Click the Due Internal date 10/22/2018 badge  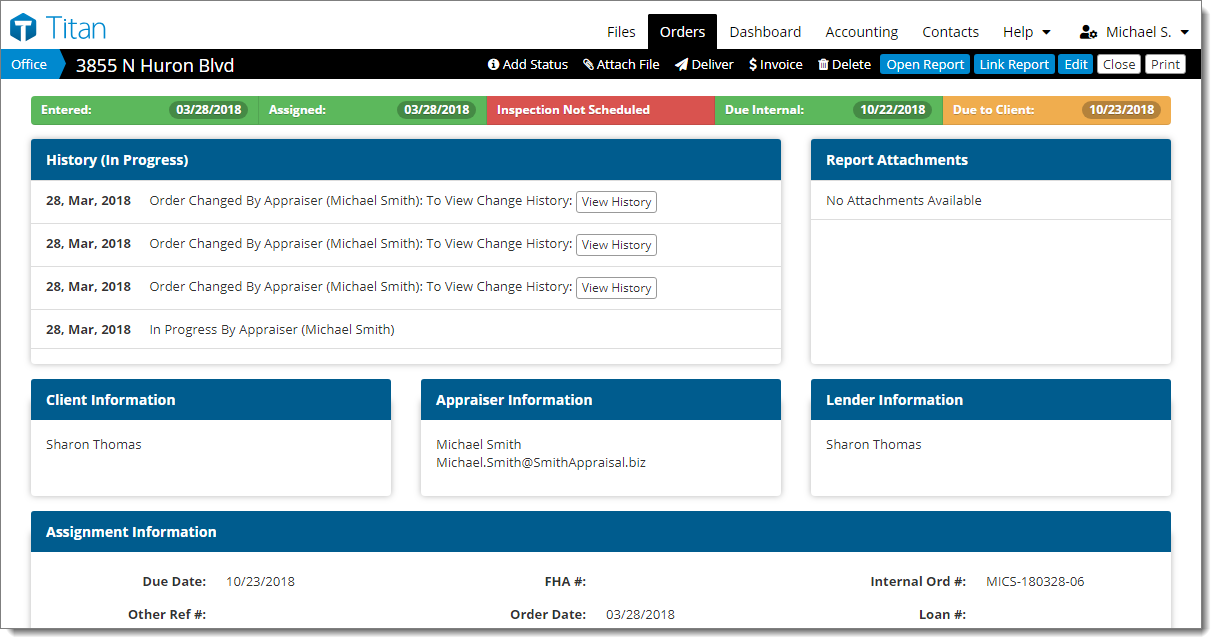(x=892, y=110)
